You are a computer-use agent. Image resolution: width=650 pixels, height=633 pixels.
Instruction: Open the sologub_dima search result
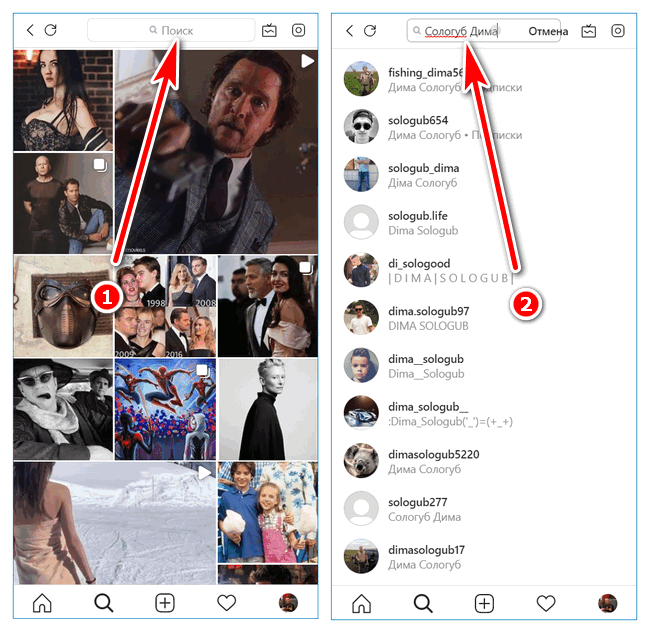pos(484,175)
